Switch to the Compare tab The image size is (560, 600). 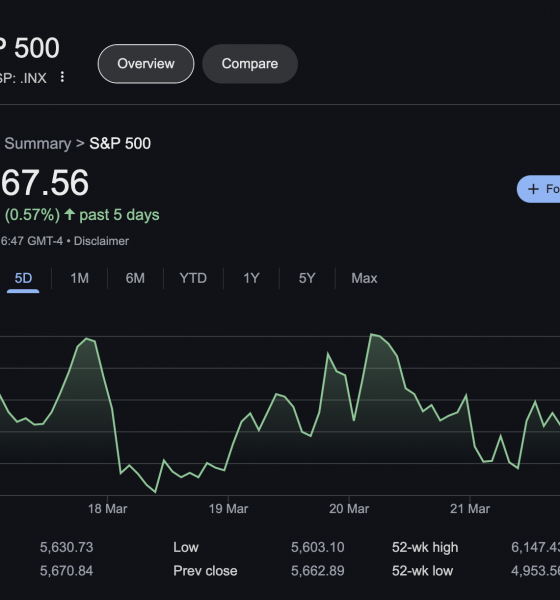[250, 64]
